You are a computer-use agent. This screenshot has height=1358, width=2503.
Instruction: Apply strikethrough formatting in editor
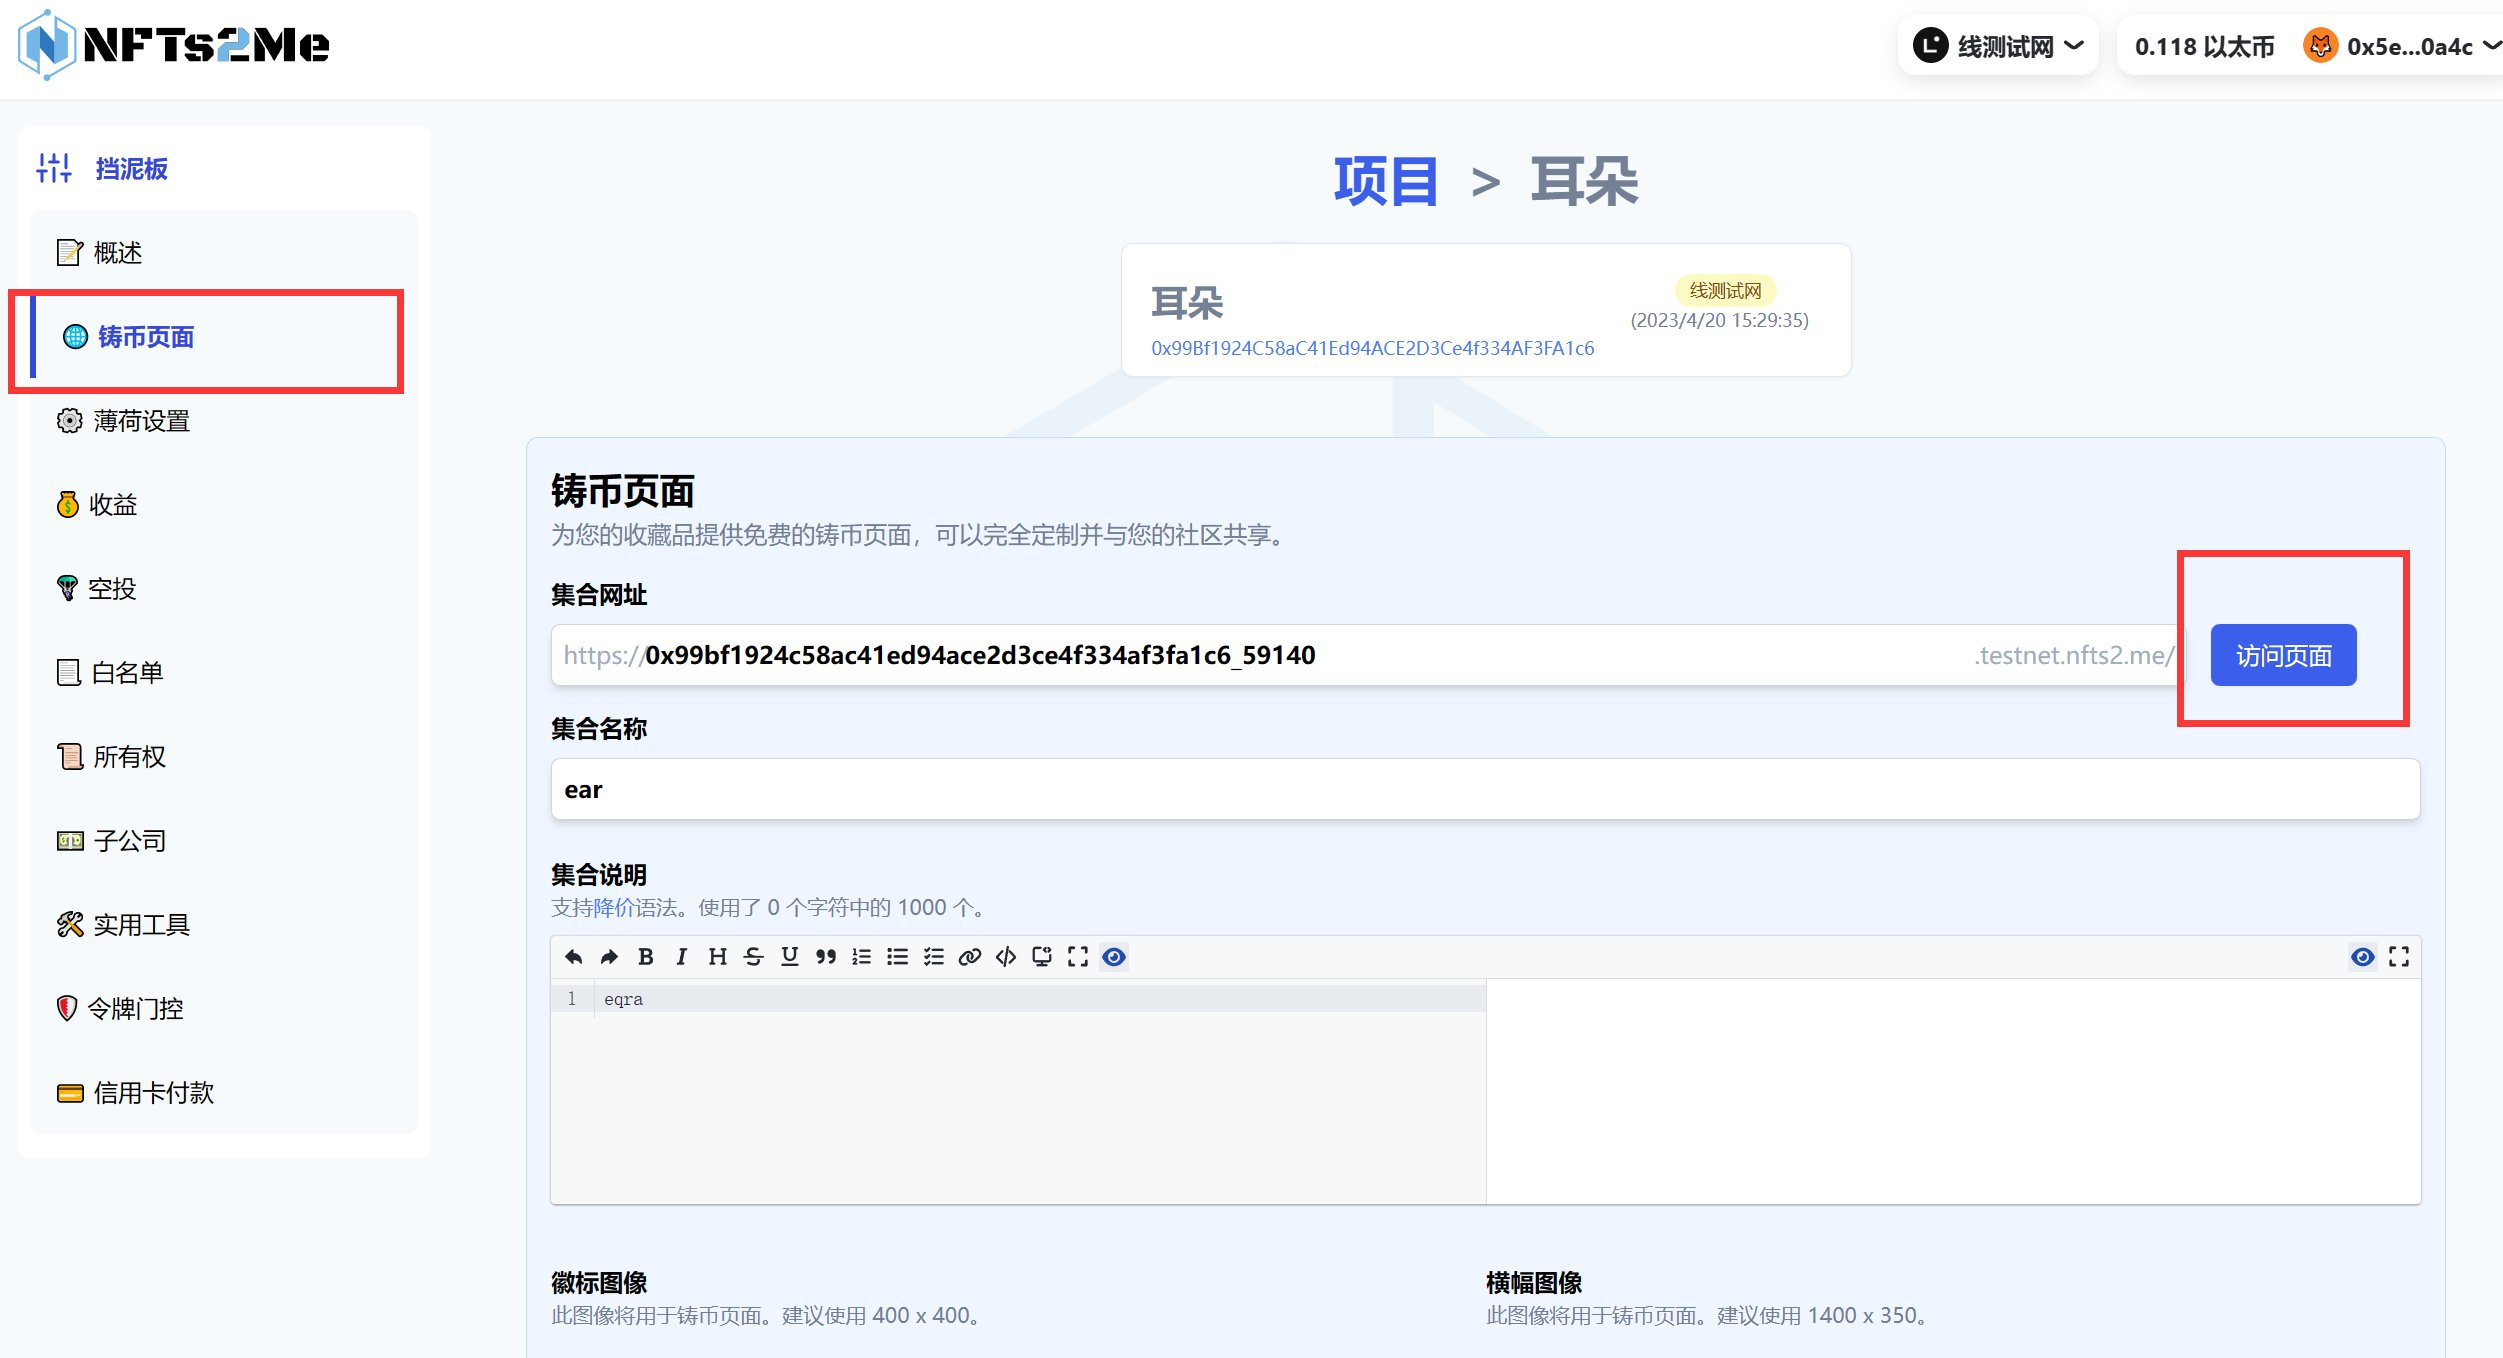[753, 957]
